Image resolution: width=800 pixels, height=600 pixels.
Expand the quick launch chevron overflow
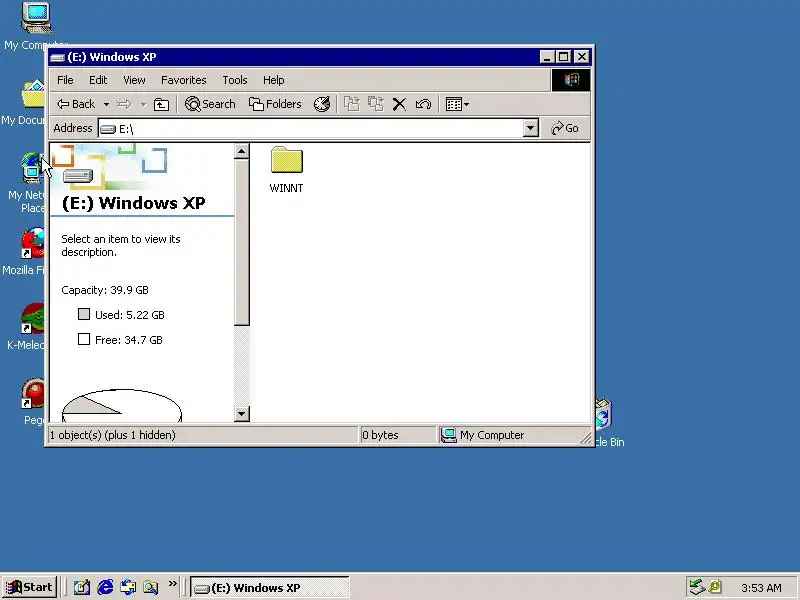[172, 584]
